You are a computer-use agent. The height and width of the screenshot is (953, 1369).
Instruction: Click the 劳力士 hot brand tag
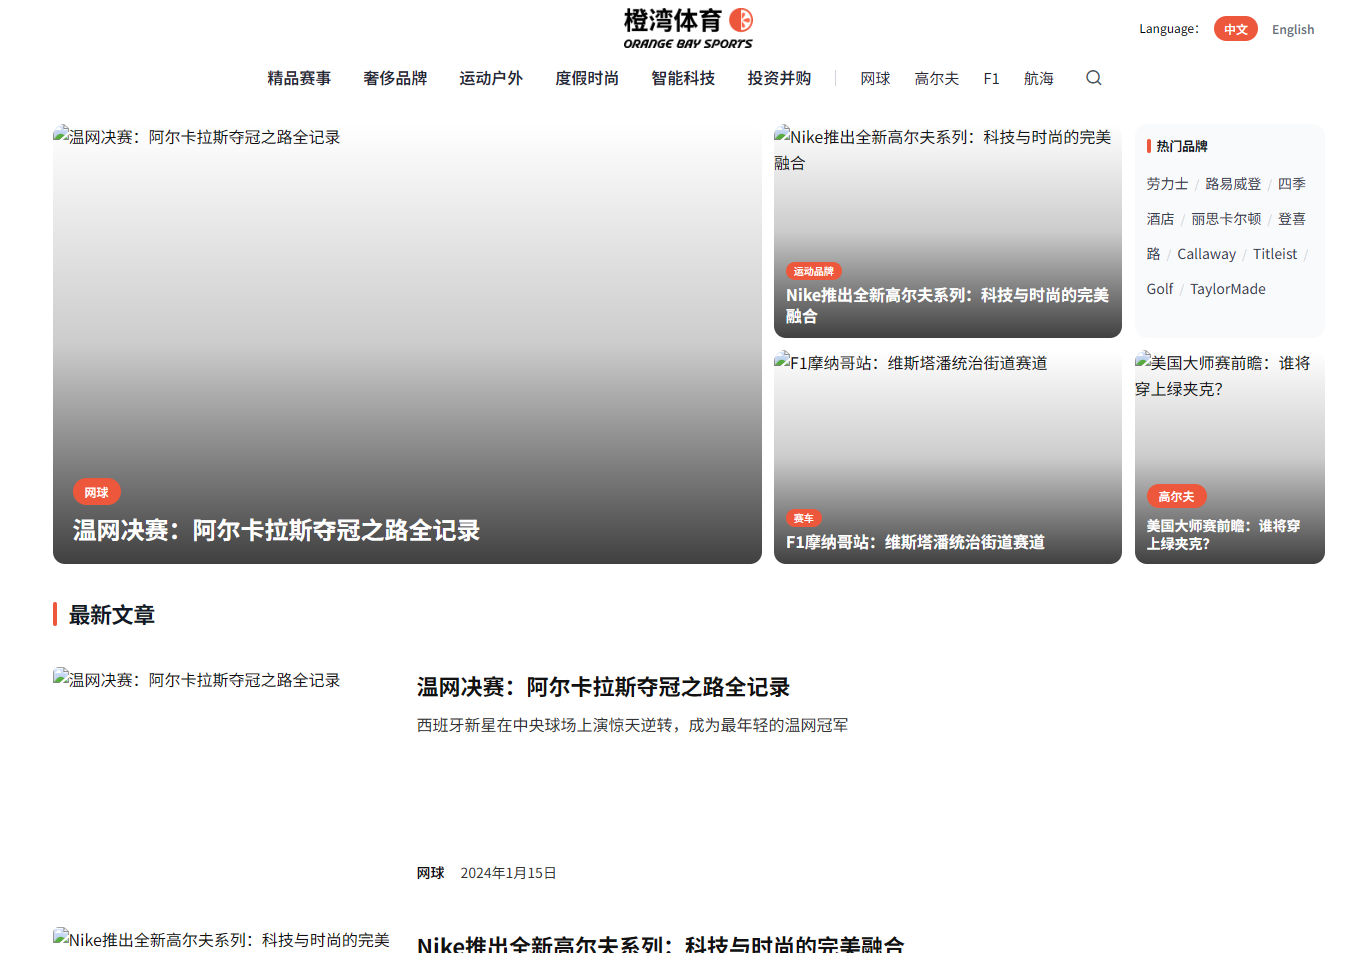(1167, 184)
